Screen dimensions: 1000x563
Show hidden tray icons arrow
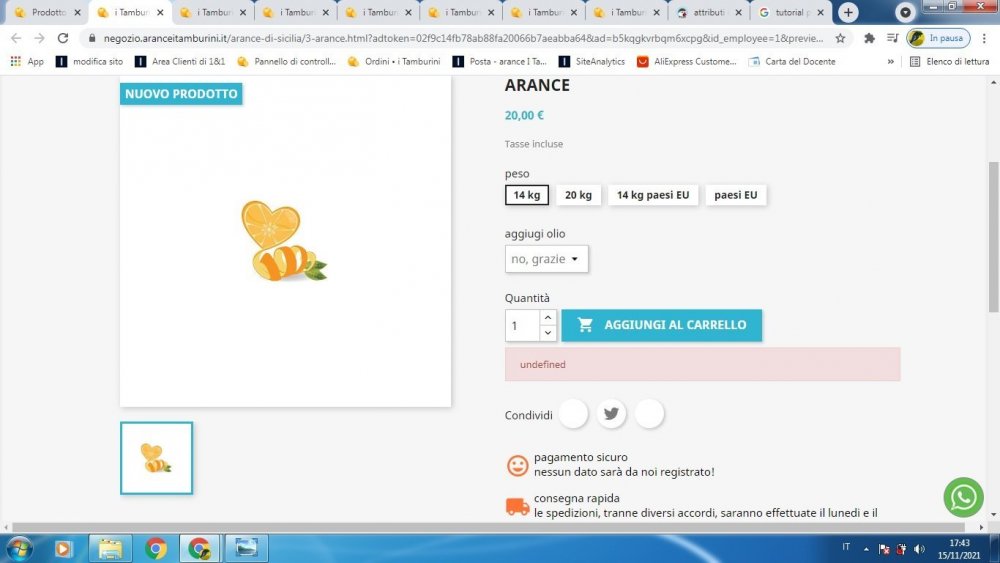[x=866, y=549]
